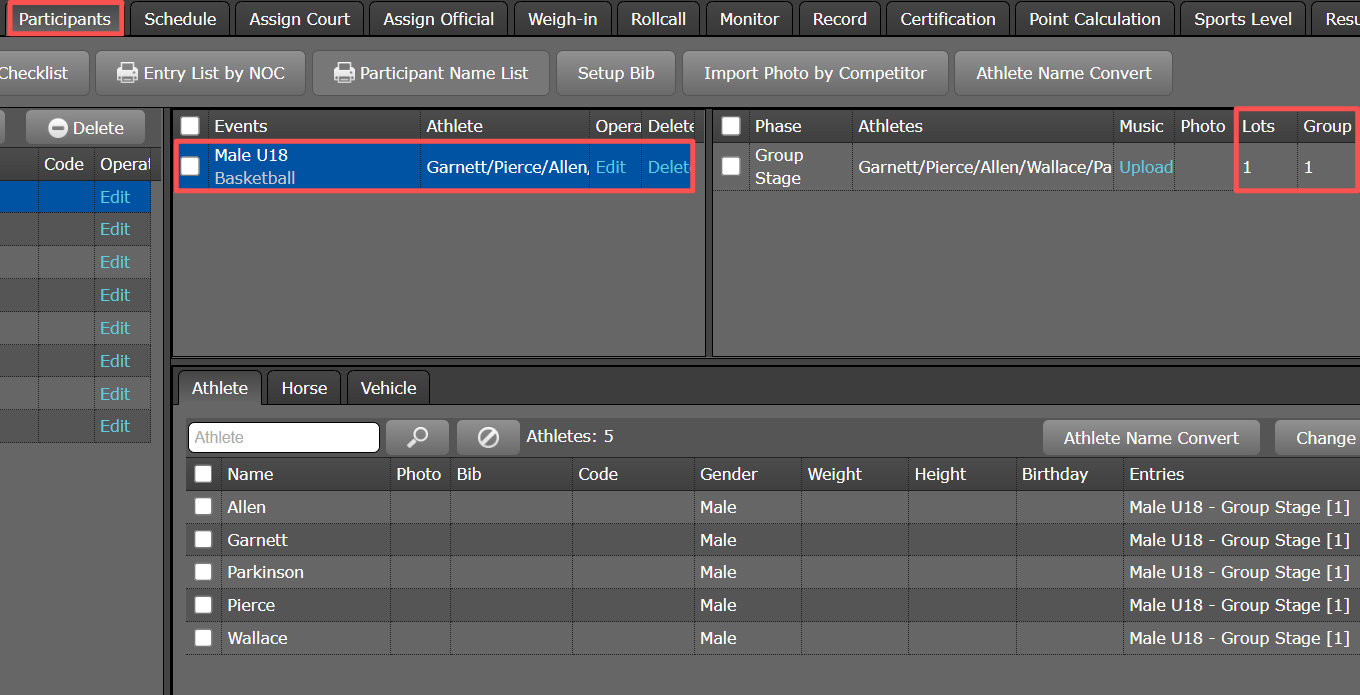
Task: Click the Setup Bib button
Action: click(616, 73)
